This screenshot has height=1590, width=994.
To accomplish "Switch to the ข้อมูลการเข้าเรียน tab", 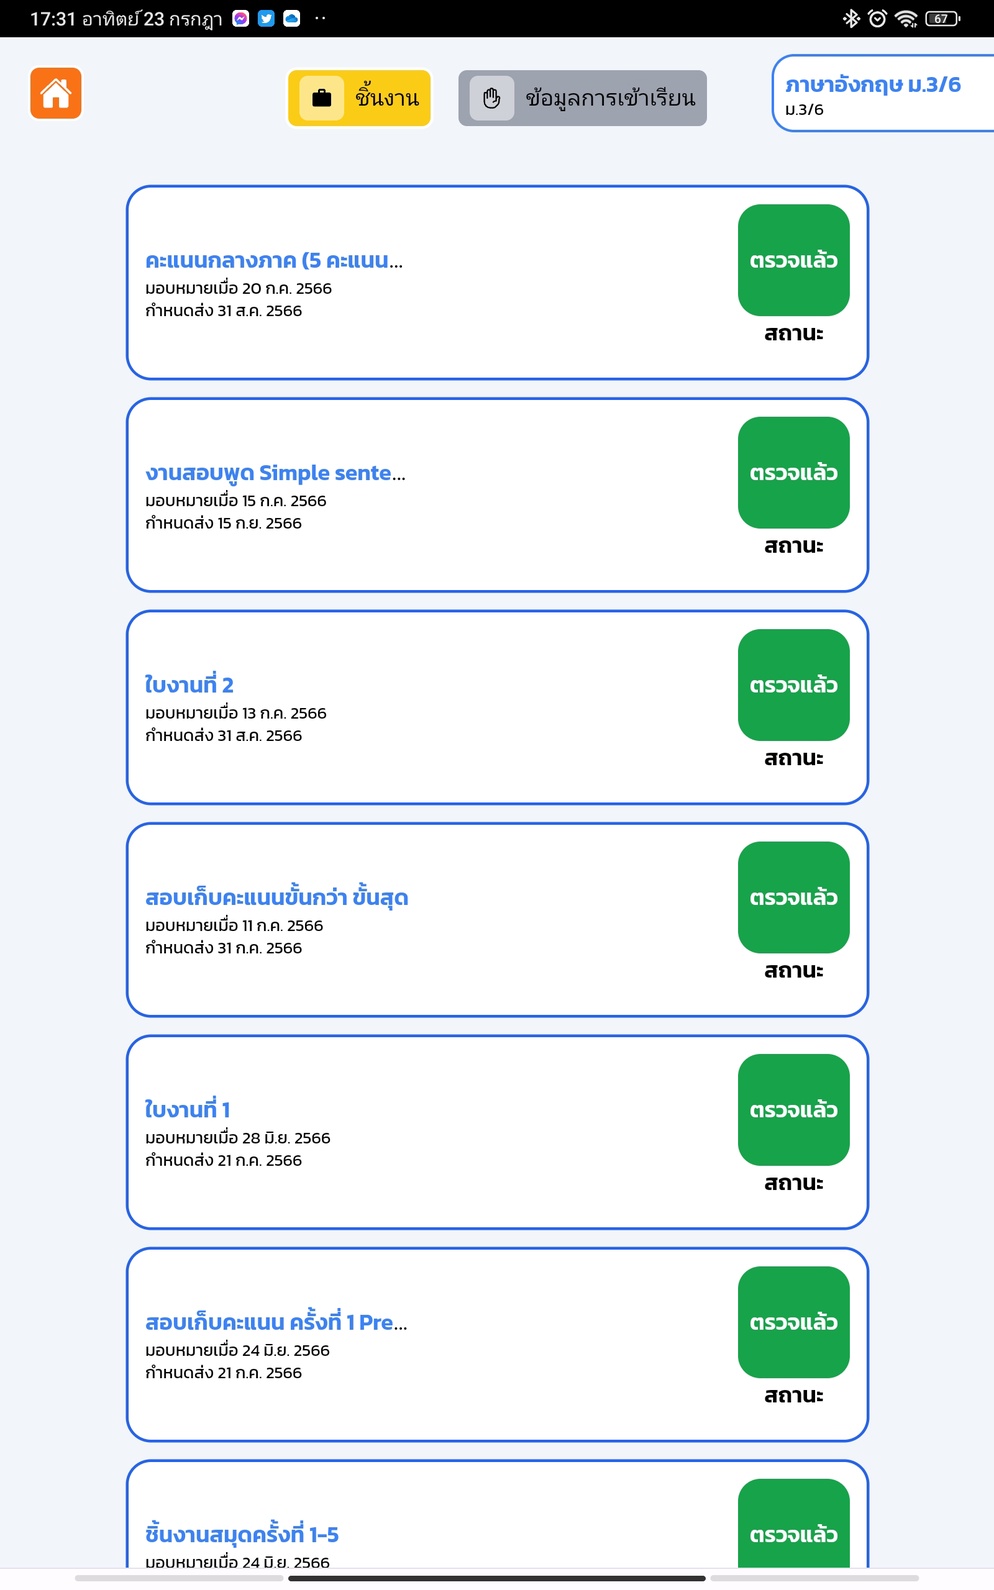I will tap(583, 98).
